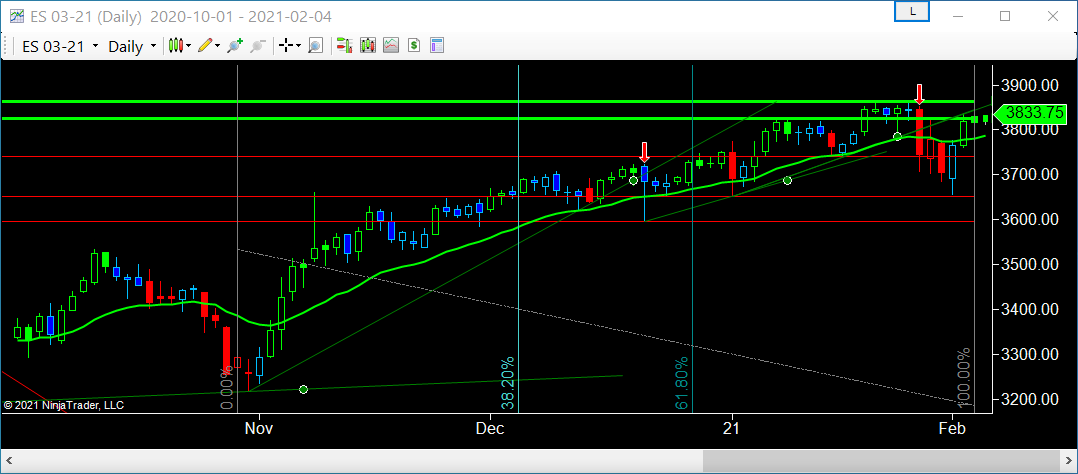
Task: Click the 3200.00 price axis label
Action: pos(1030,399)
